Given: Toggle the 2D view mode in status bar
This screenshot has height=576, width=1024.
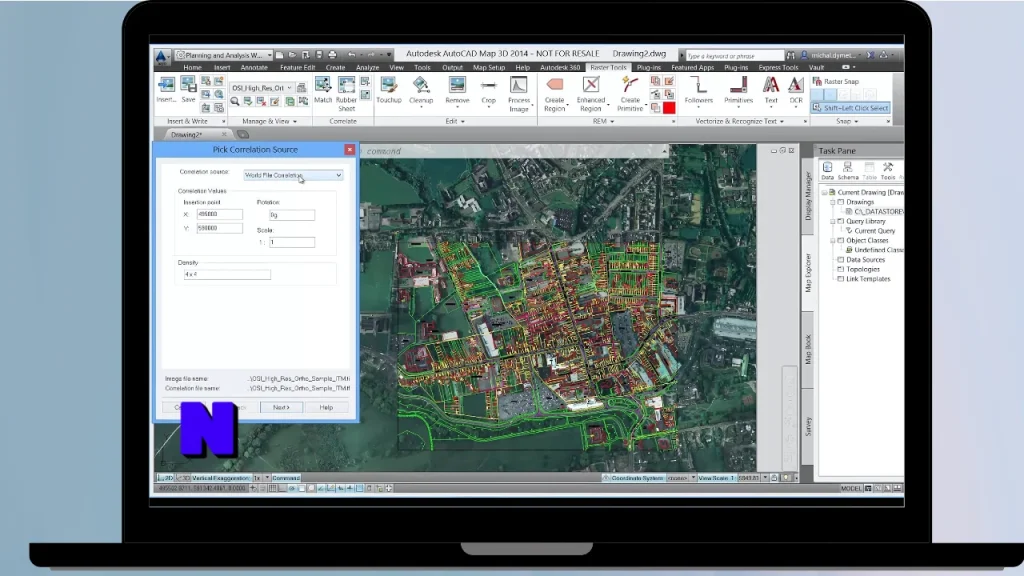Looking at the screenshot, I should 166,478.
